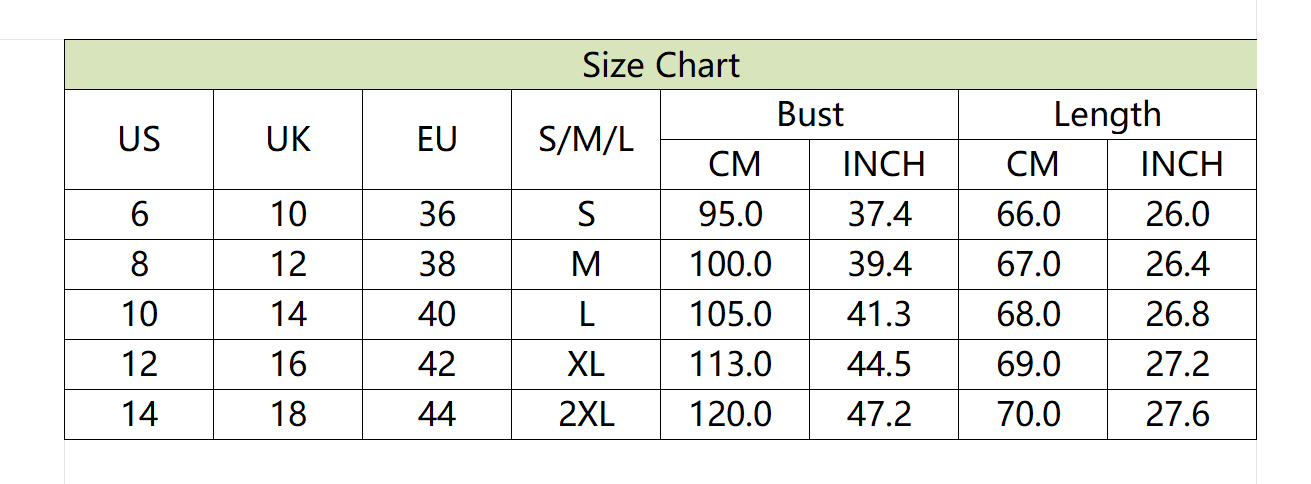Image resolution: width=1311 pixels, height=484 pixels.
Task: Click the INCH subheader under Length
Action: tap(1182, 164)
